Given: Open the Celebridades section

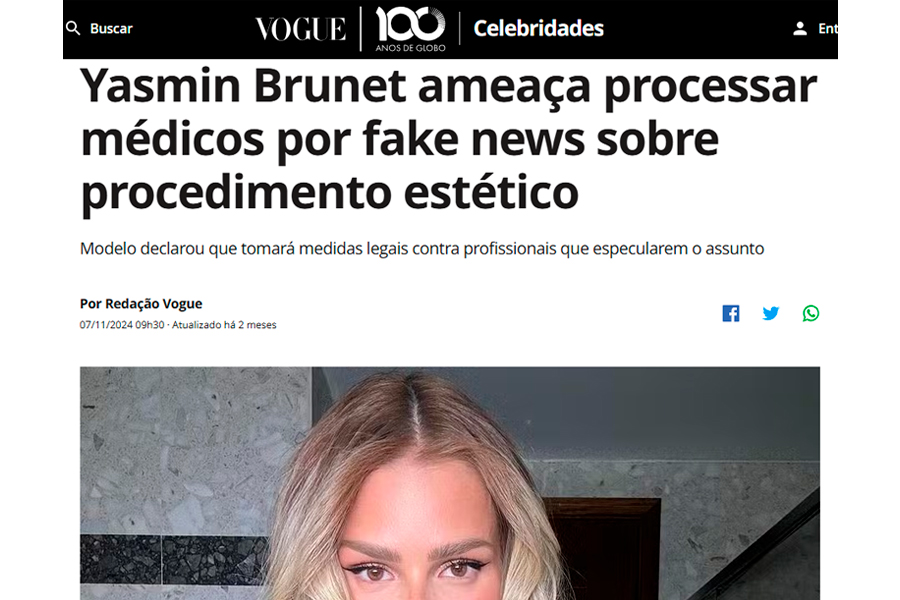Looking at the screenshot, I should pyautogui.click(x=538, y=28).
